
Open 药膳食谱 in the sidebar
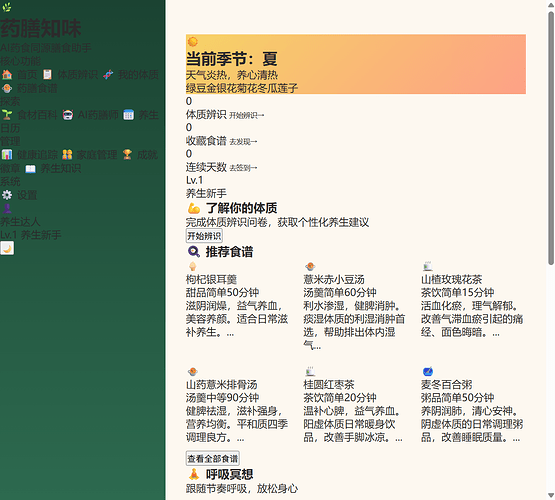point(37,88)
